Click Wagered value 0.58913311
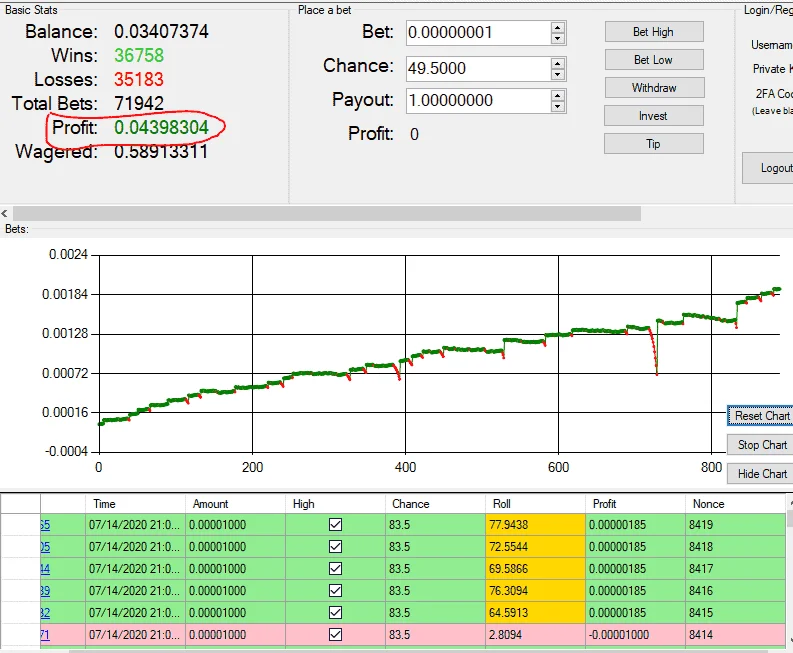 pyautogui.click(x=161, y=151)
